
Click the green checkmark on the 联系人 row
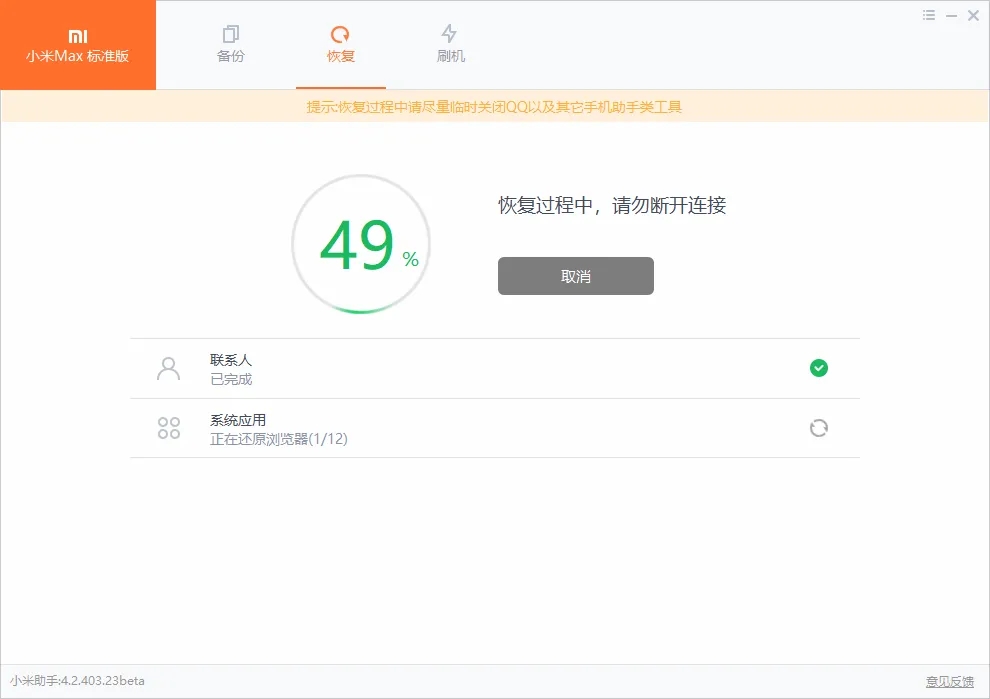(x=819, y=368)
